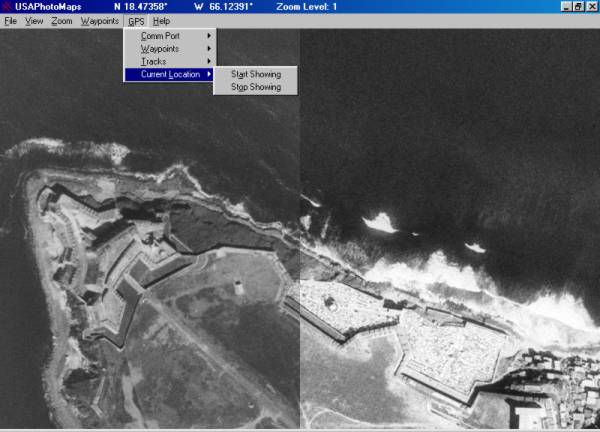The image size is (600, 432).
Task: Minimize the USAPhotoMaps window
Action: point(566,7)
